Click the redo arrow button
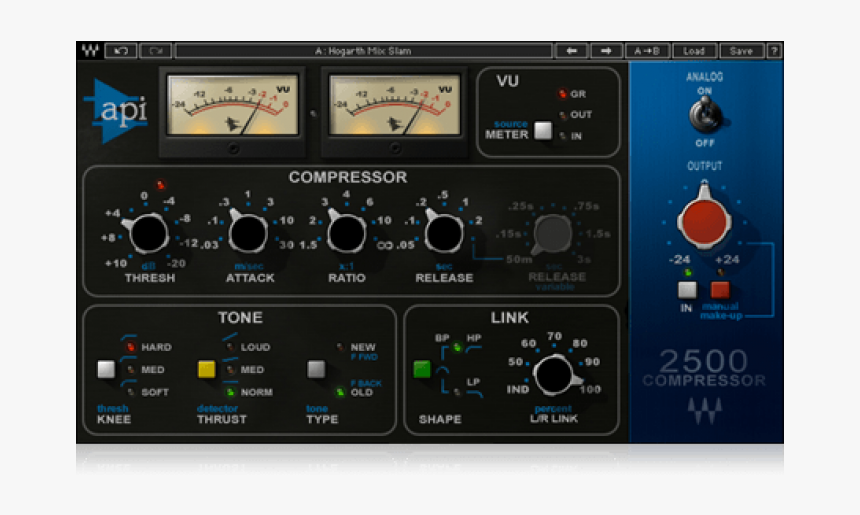Viewport: 860px width, 515px height. 155,51
